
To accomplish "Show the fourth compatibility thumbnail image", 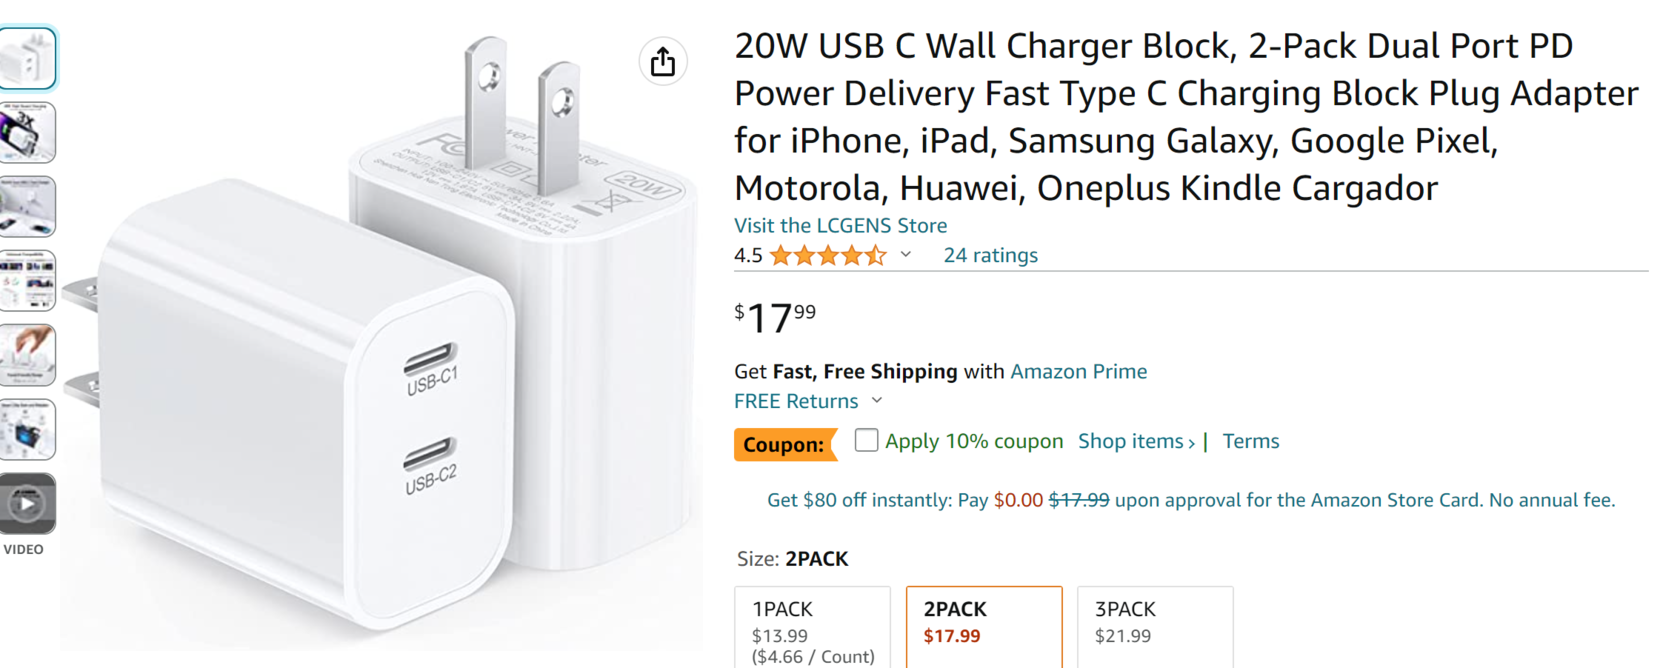I will tap(27, 281).
